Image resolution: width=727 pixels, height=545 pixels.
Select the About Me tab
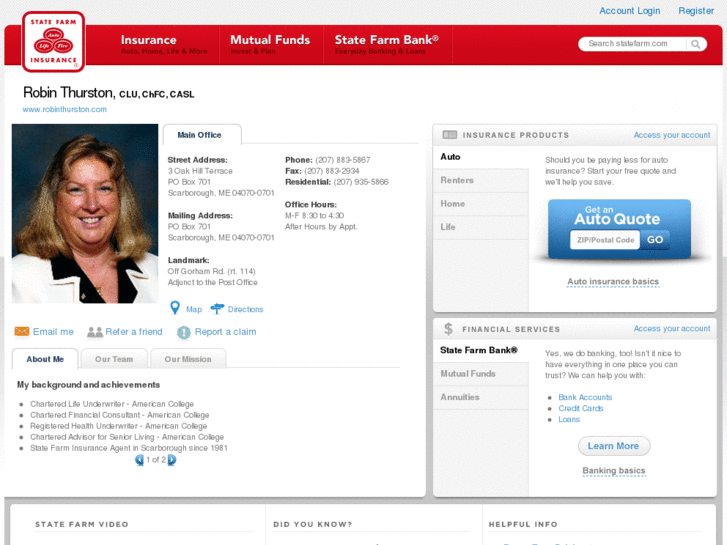click(45, 359)
